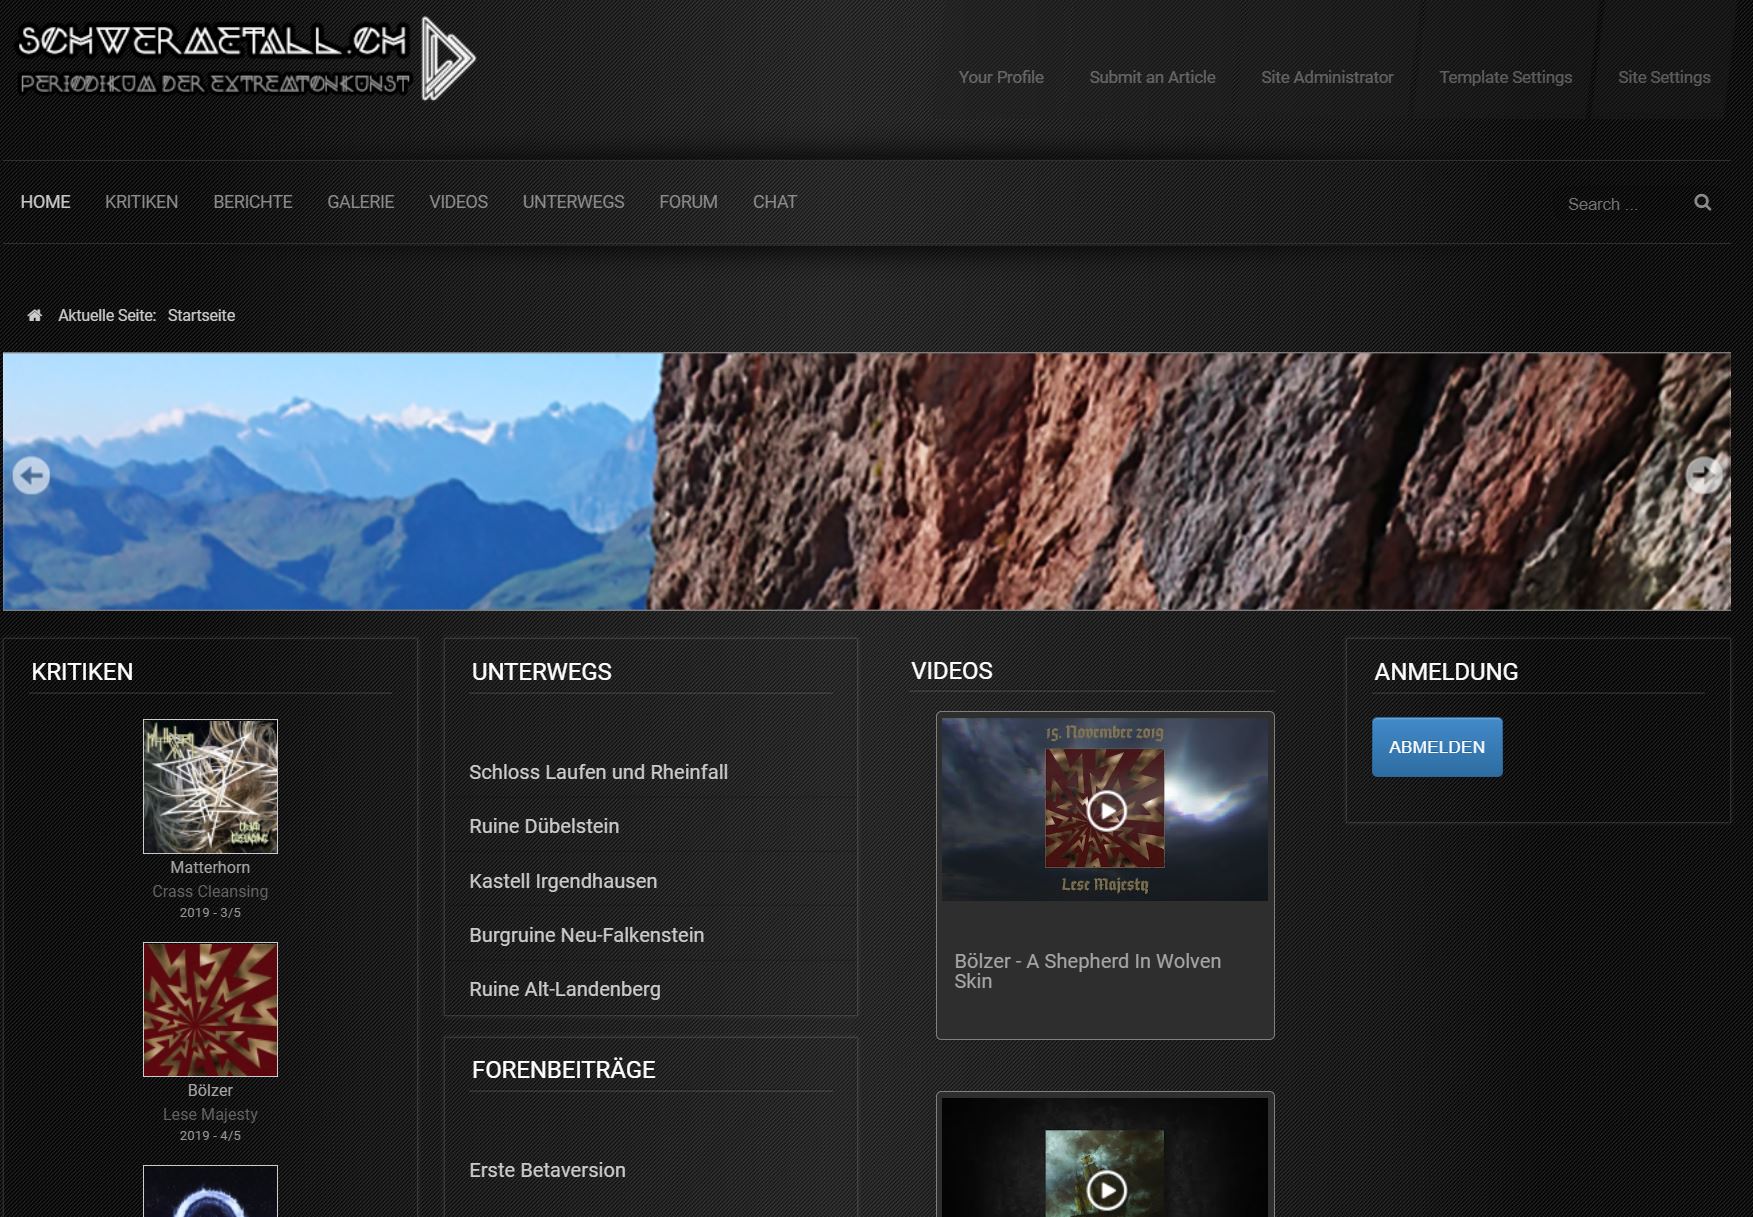Viewport: 1753px width, 1217px height.
Task: Open the UNTERWEGS menu item
Action: [573, 202]
